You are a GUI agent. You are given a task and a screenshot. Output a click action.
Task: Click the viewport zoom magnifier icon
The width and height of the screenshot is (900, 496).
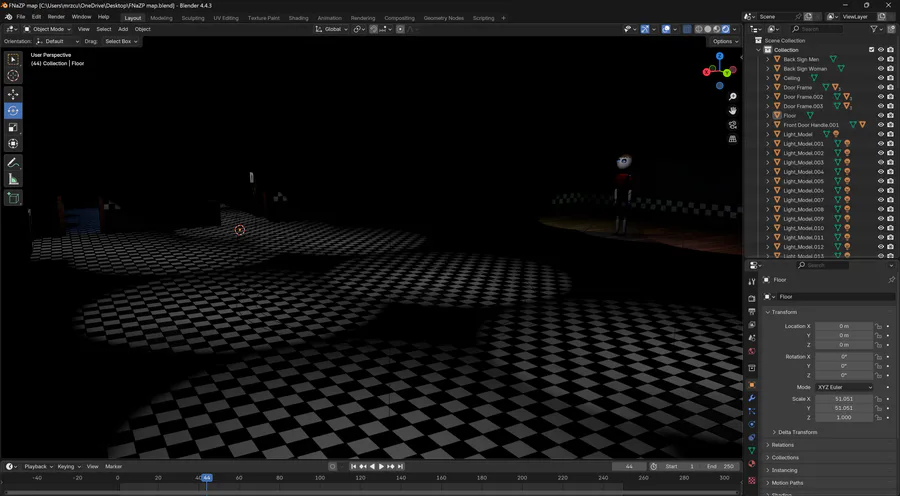point(732,96)
